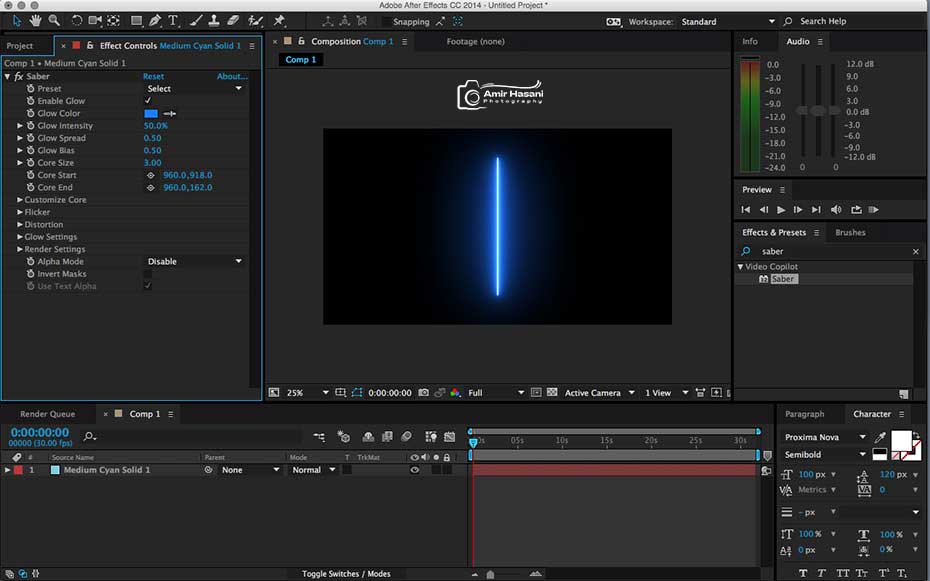Viewport: 930px width, 581px height.
Task: Select the Zoom magnifier tool
Action: tap(54, 21)
